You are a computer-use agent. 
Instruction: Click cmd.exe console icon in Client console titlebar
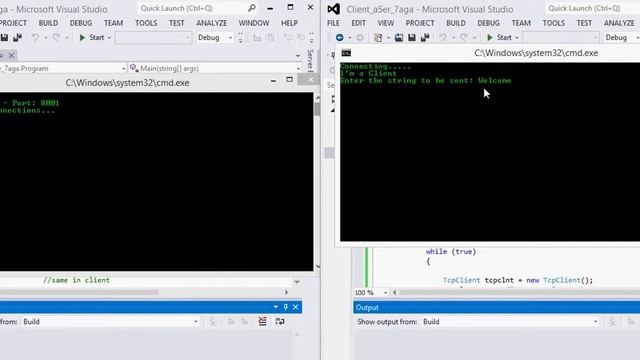(x=346, y=53)
